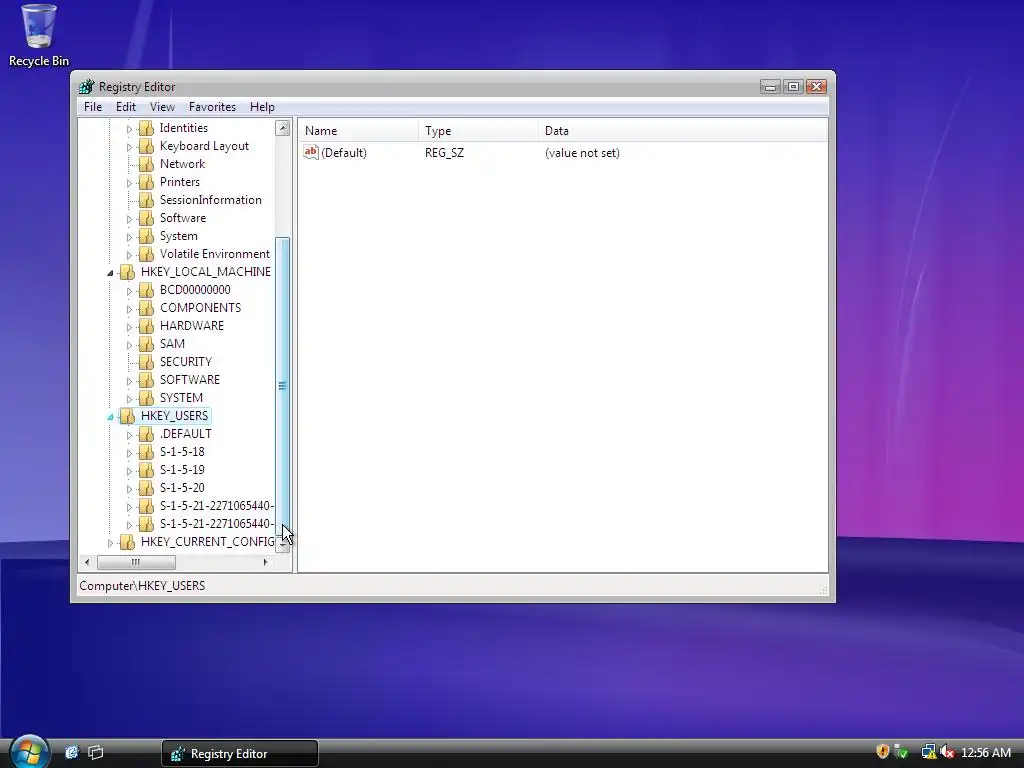Click the taskbar clock showing 12:56 AM
The image size is (1024, 768).
[x=986, y=753]
